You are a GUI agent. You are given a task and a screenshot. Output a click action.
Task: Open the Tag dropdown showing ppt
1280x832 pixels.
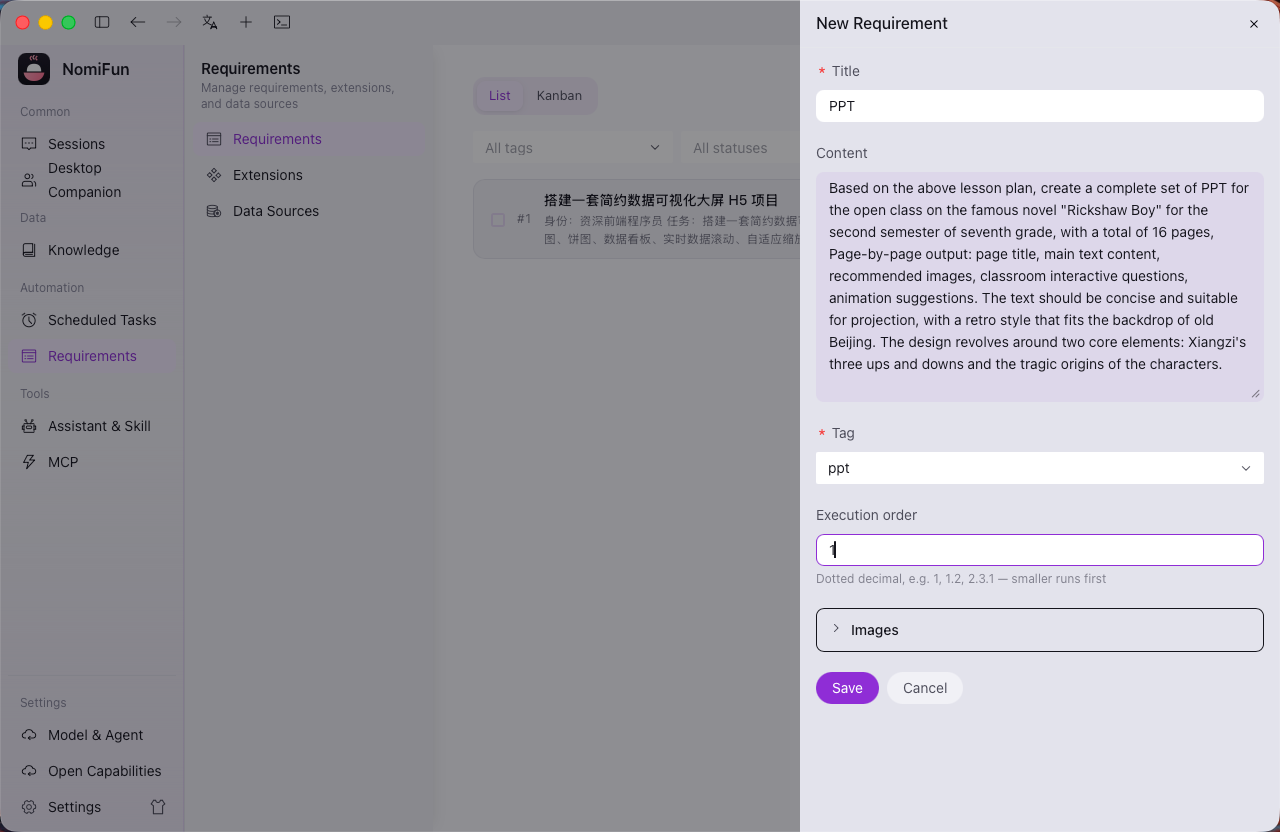[1040, 468]
